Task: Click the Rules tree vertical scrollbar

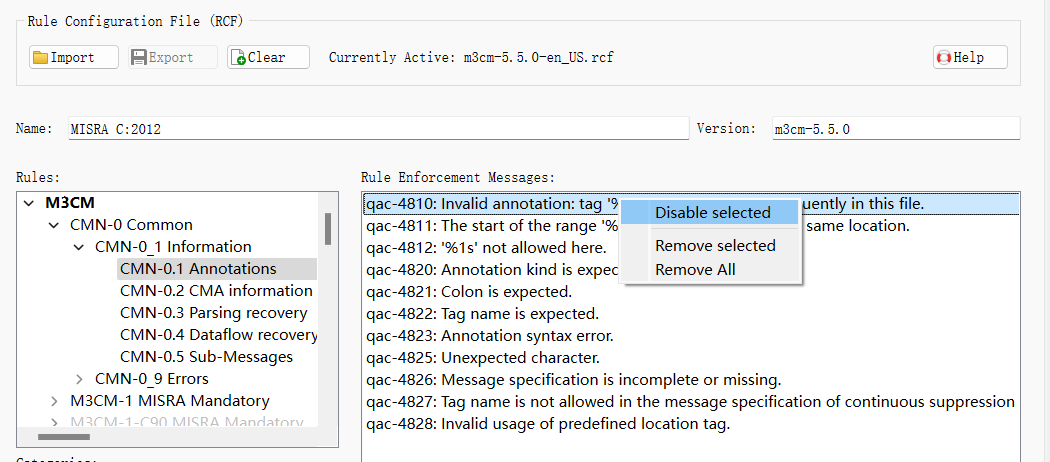Action: pos(328,229)
